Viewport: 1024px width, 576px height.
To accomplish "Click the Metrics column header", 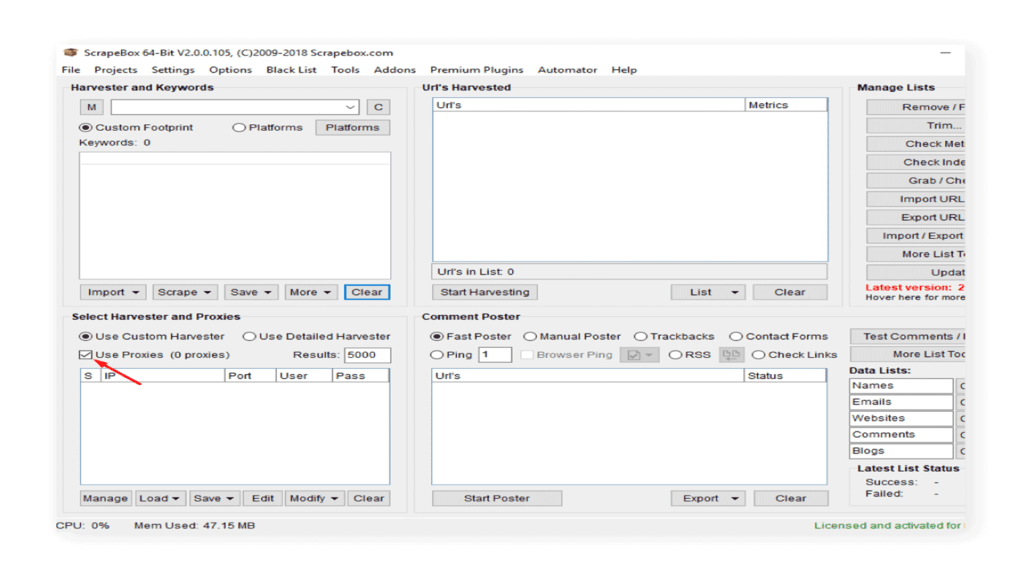I will coord(786,105).
